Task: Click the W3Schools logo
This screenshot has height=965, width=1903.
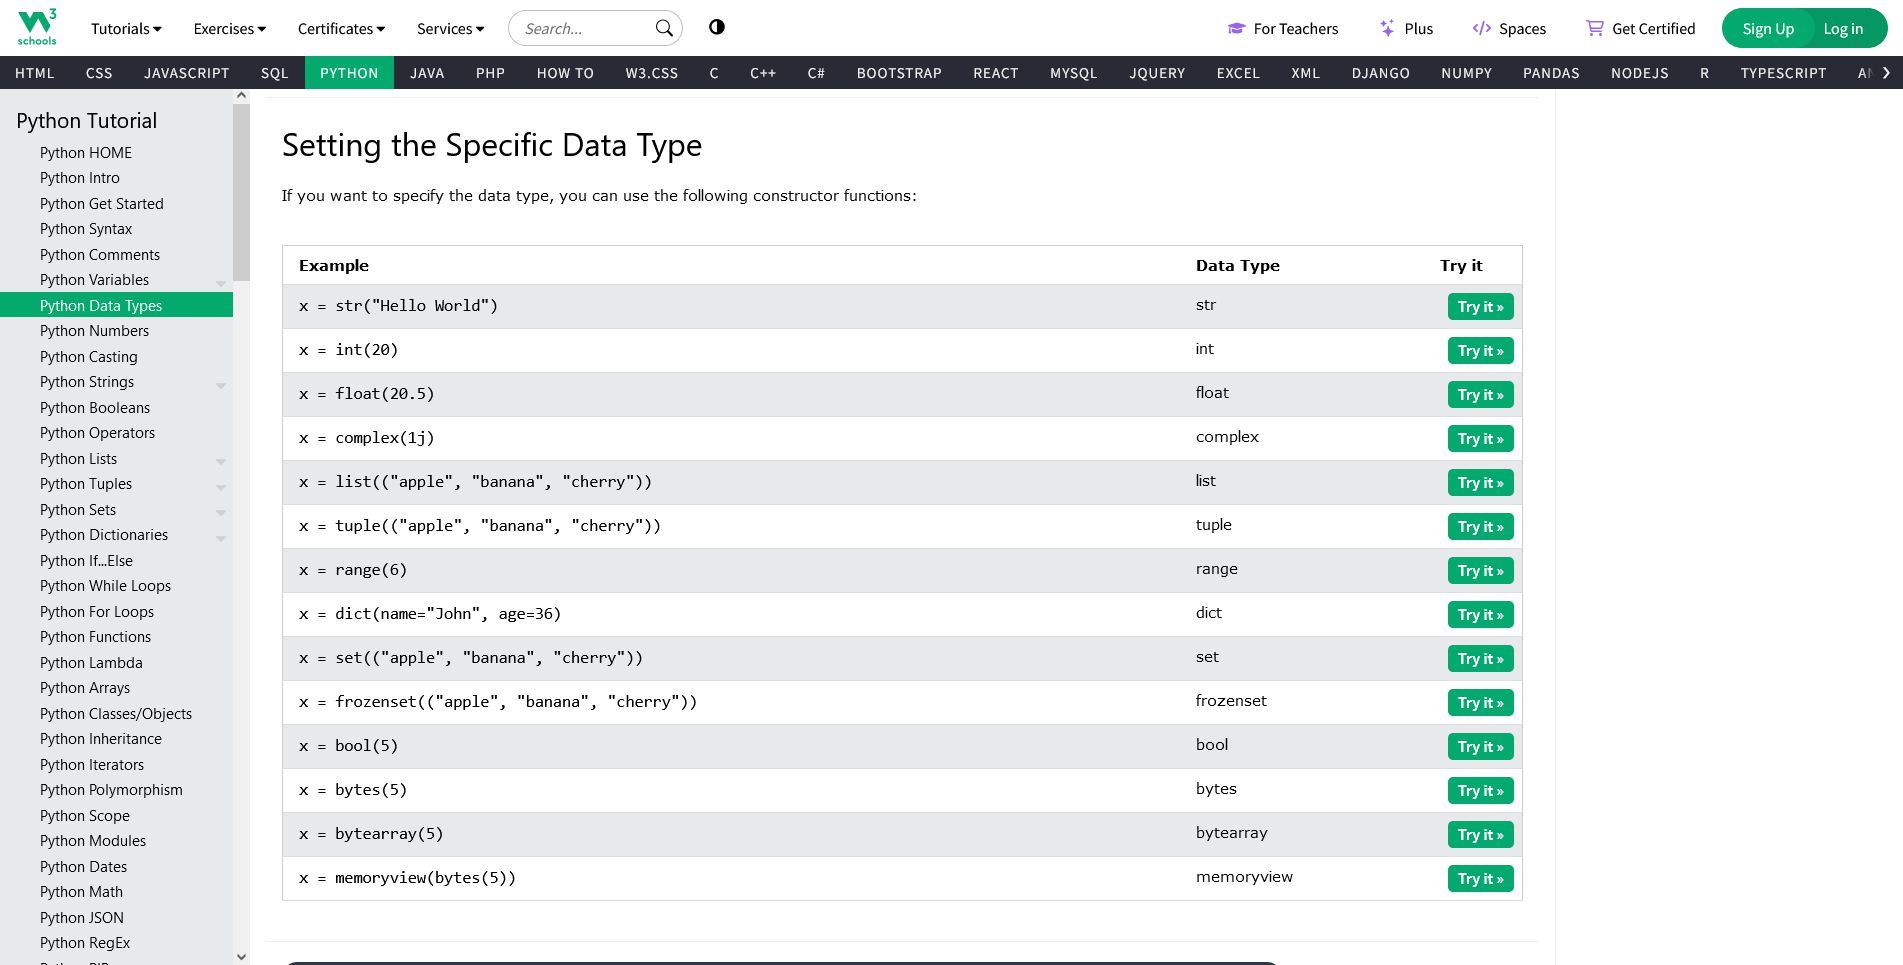Action: pyautogui.click(x=37, y=27)
